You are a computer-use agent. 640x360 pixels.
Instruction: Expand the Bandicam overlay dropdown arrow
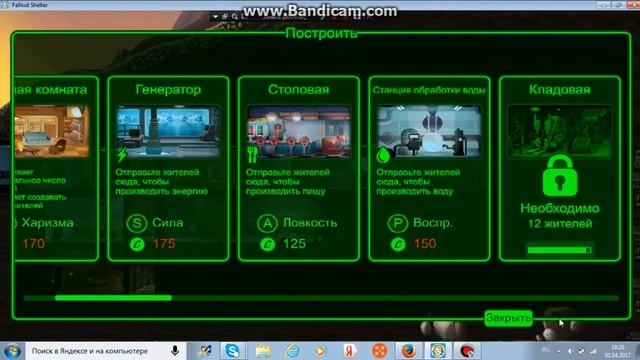click(x=215, y=17)
